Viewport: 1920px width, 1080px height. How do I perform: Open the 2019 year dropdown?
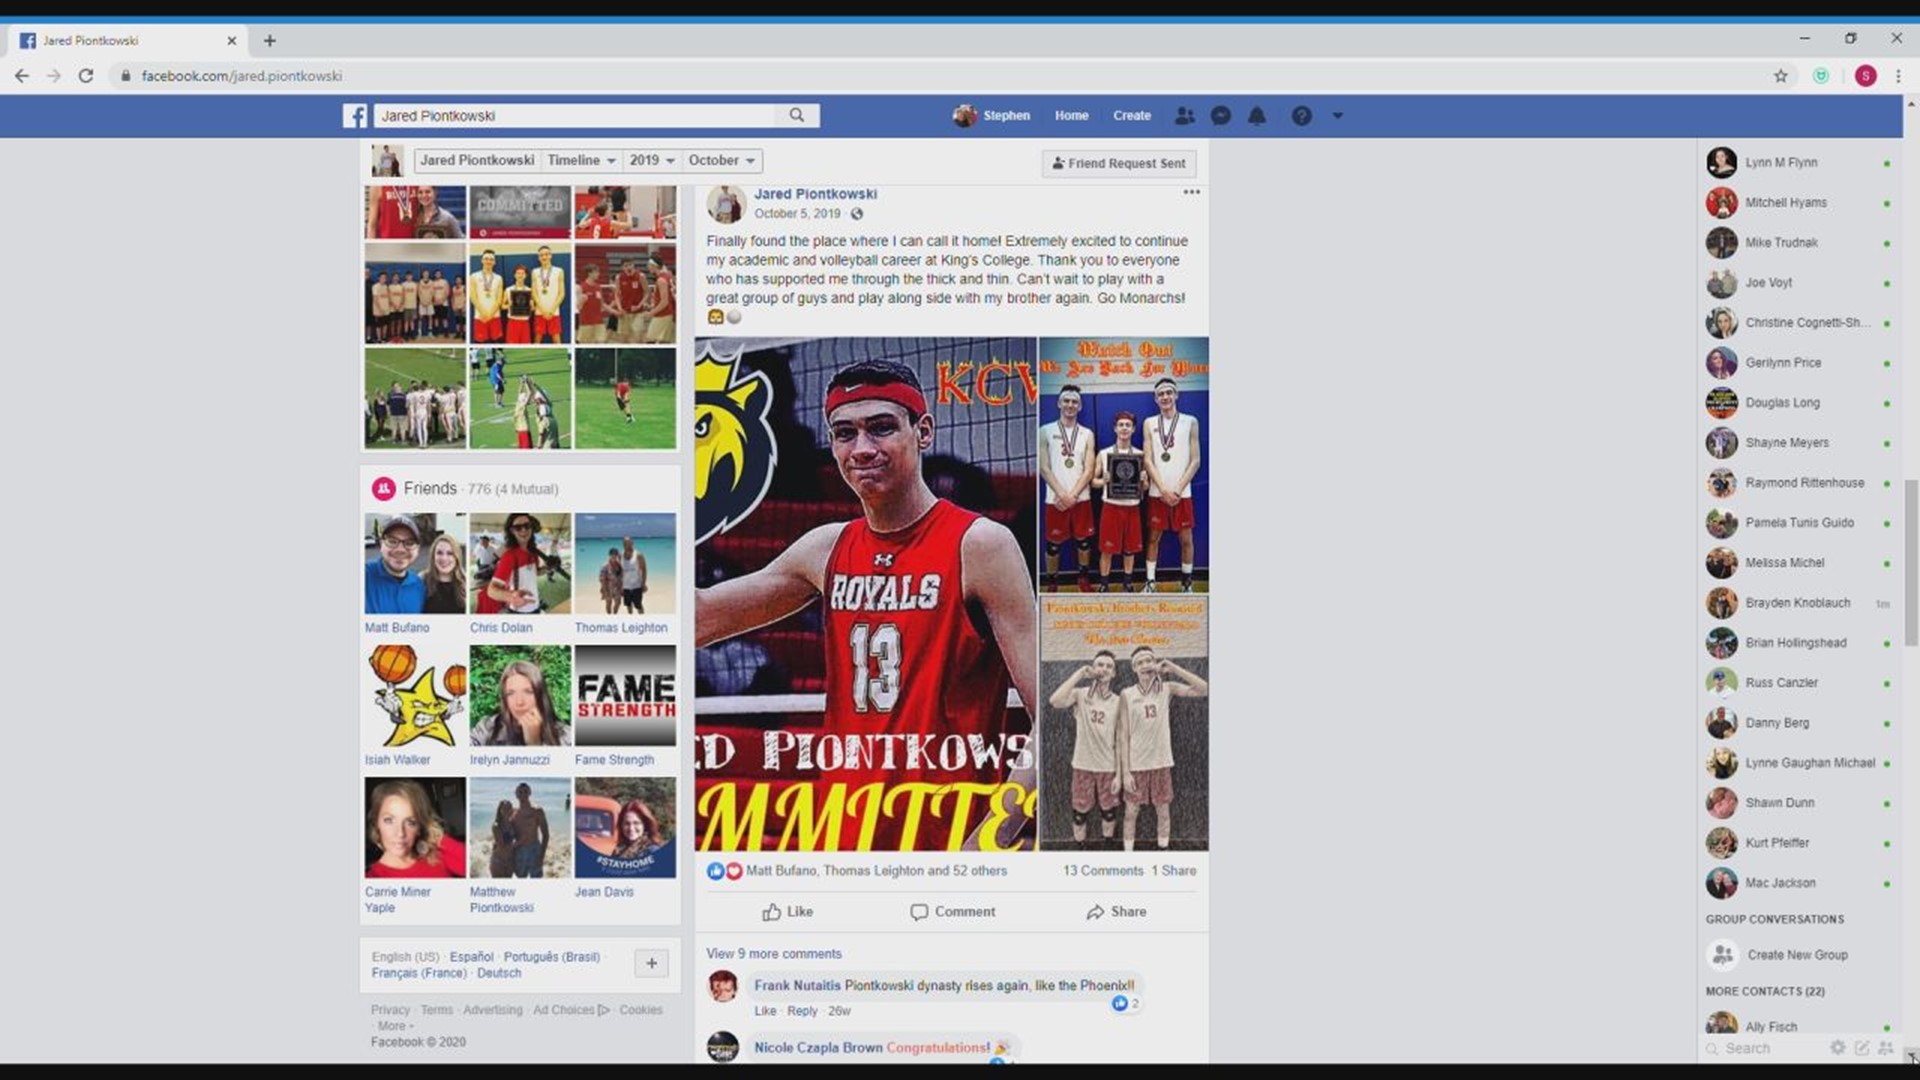click(651, 160)
